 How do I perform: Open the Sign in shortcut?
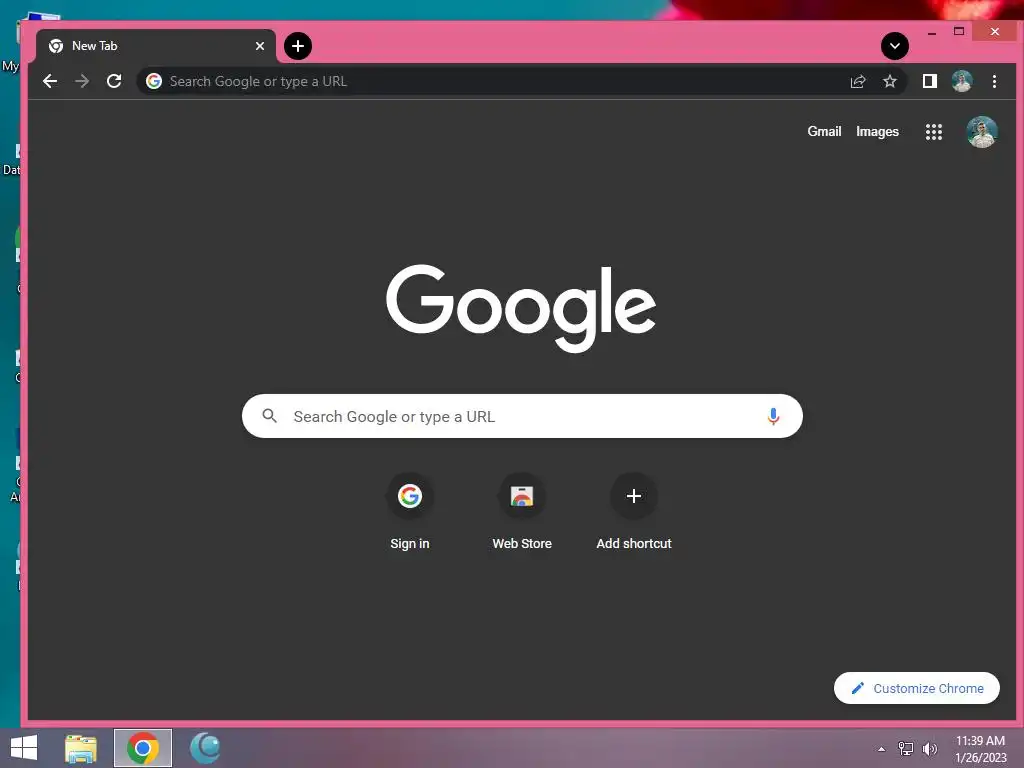409,512
